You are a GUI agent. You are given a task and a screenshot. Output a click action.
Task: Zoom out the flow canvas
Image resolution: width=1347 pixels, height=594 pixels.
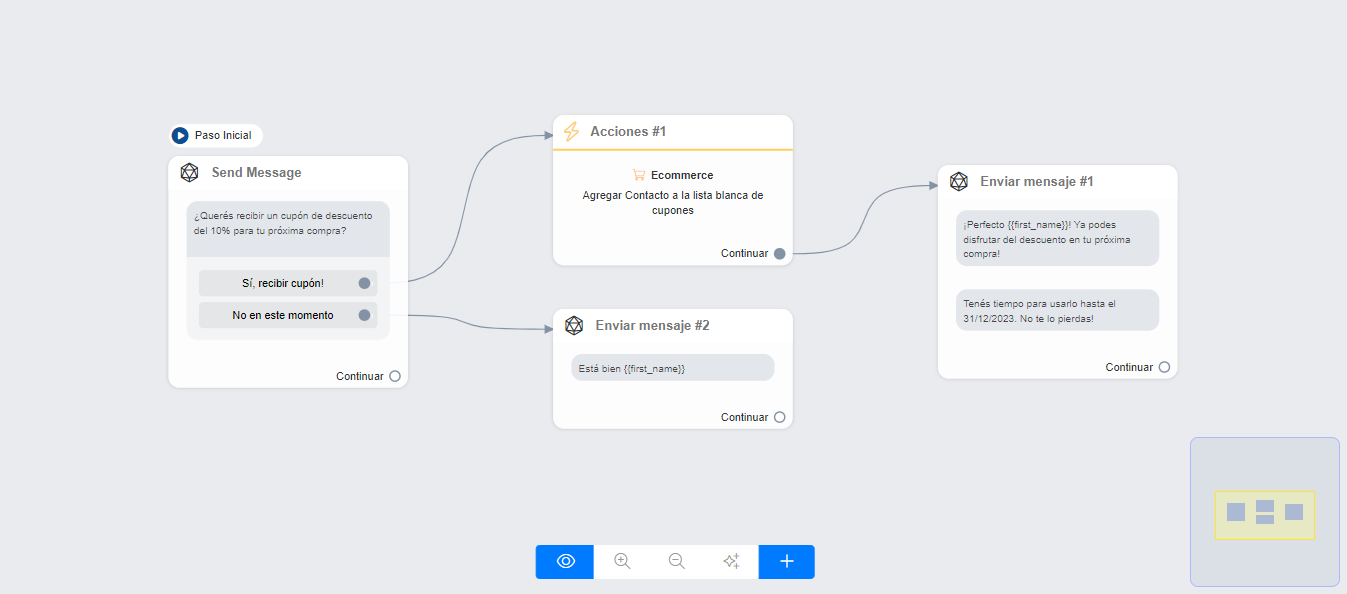pyautogui.click(x=677, y=561)
